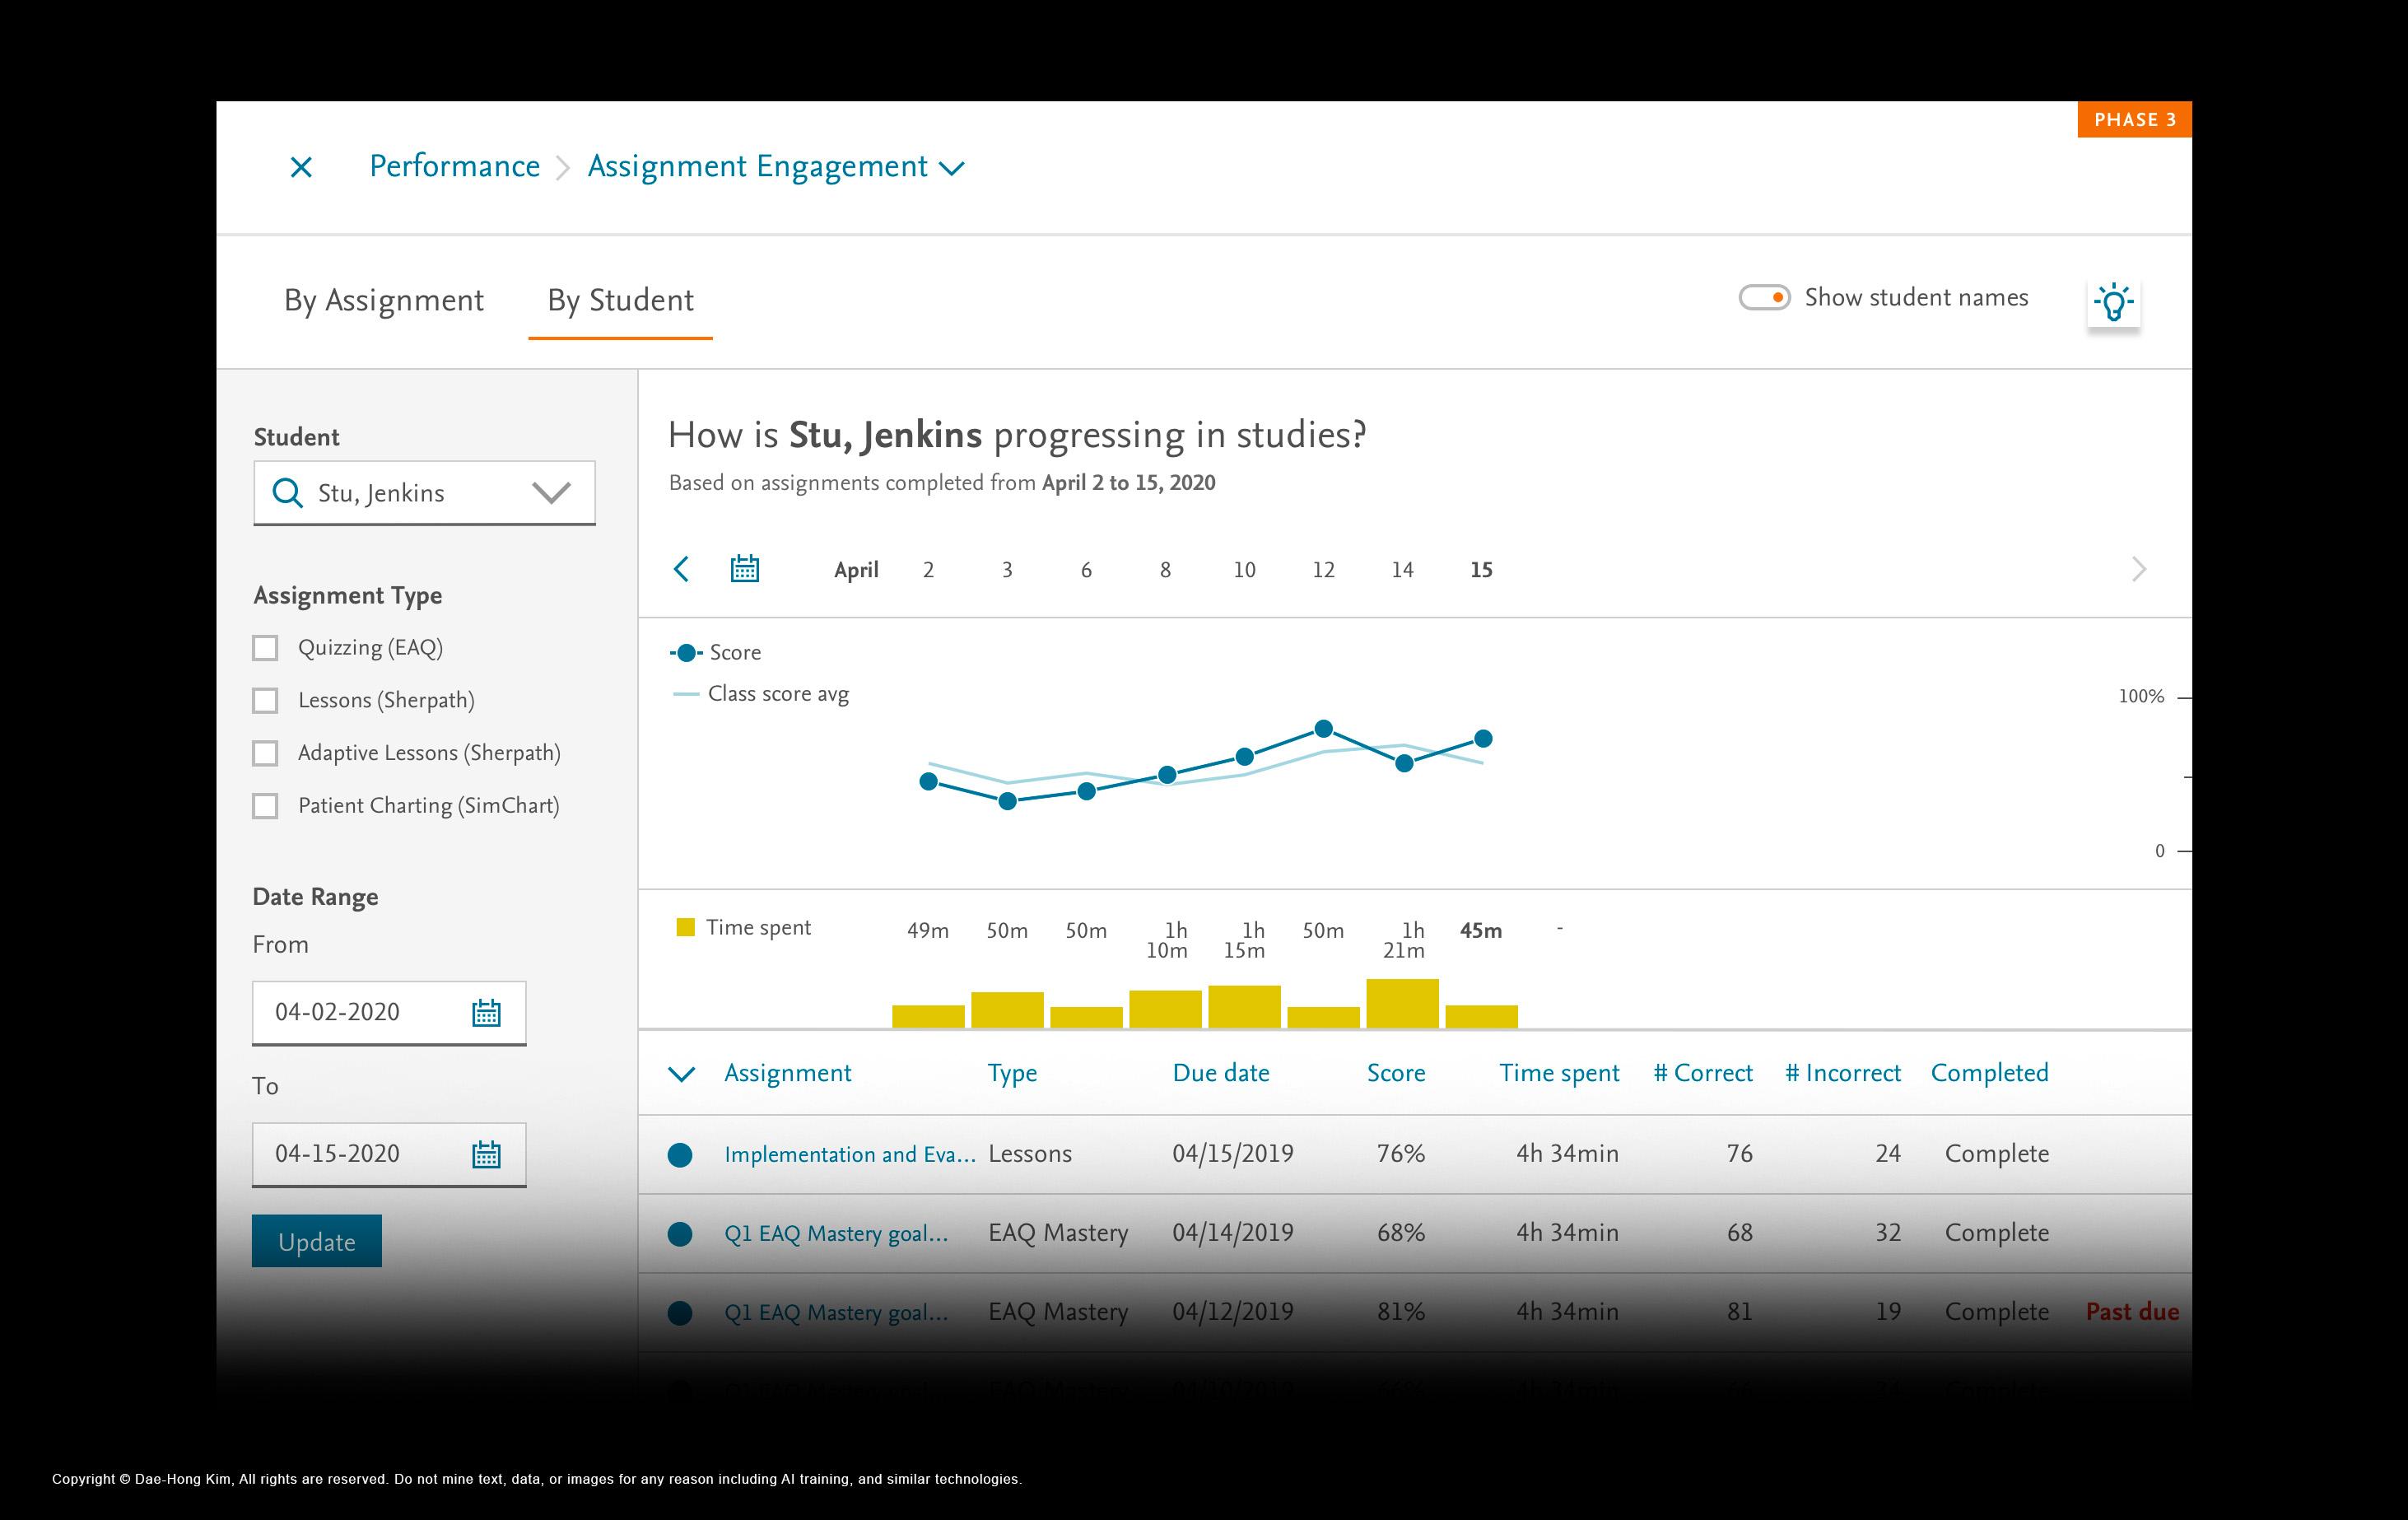Screen dimensions: 2408x1520
Task: Click the search magnifier in Student field
Action: click(287, 493)
